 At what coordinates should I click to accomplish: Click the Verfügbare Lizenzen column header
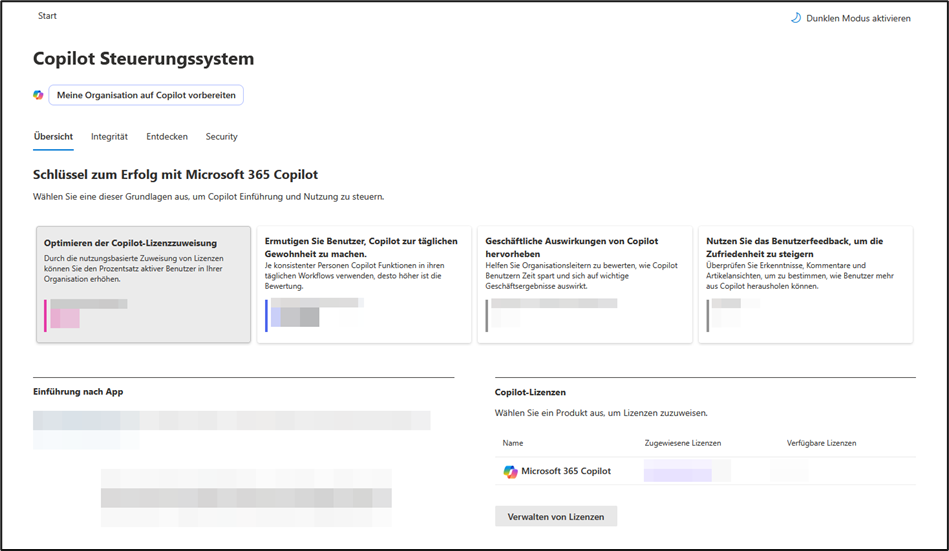(x=821, y=443)
